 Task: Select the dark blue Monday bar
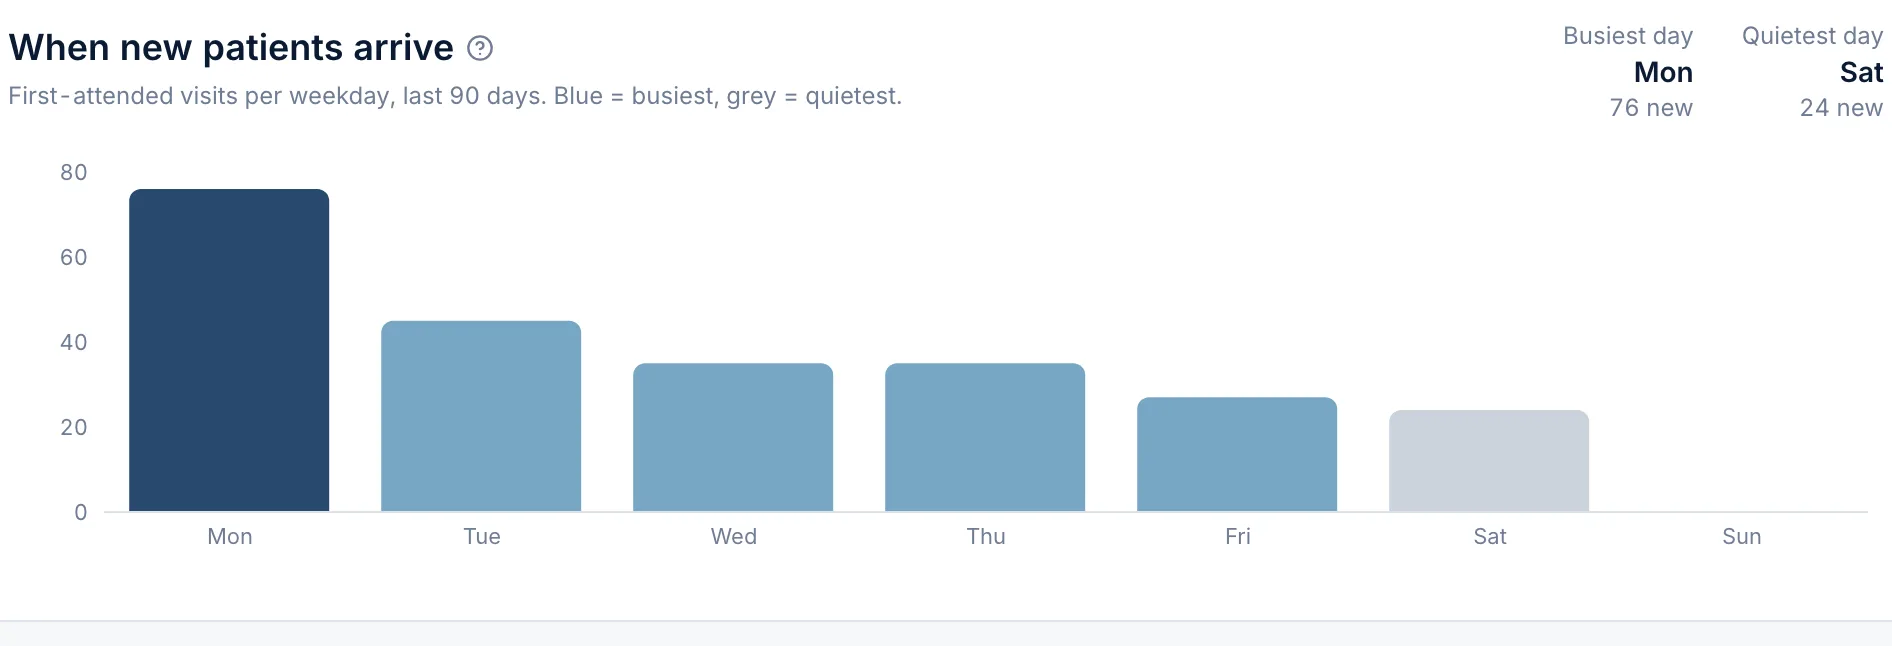coord(229,350)
